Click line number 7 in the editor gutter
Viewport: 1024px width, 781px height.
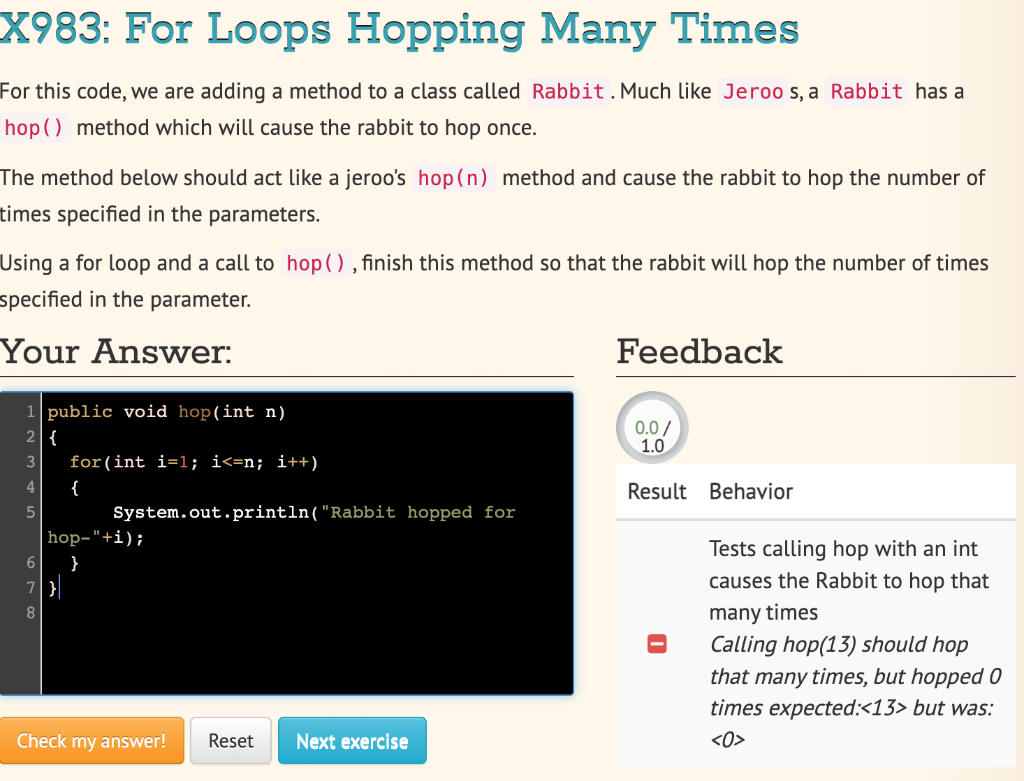tap(31, 587)
